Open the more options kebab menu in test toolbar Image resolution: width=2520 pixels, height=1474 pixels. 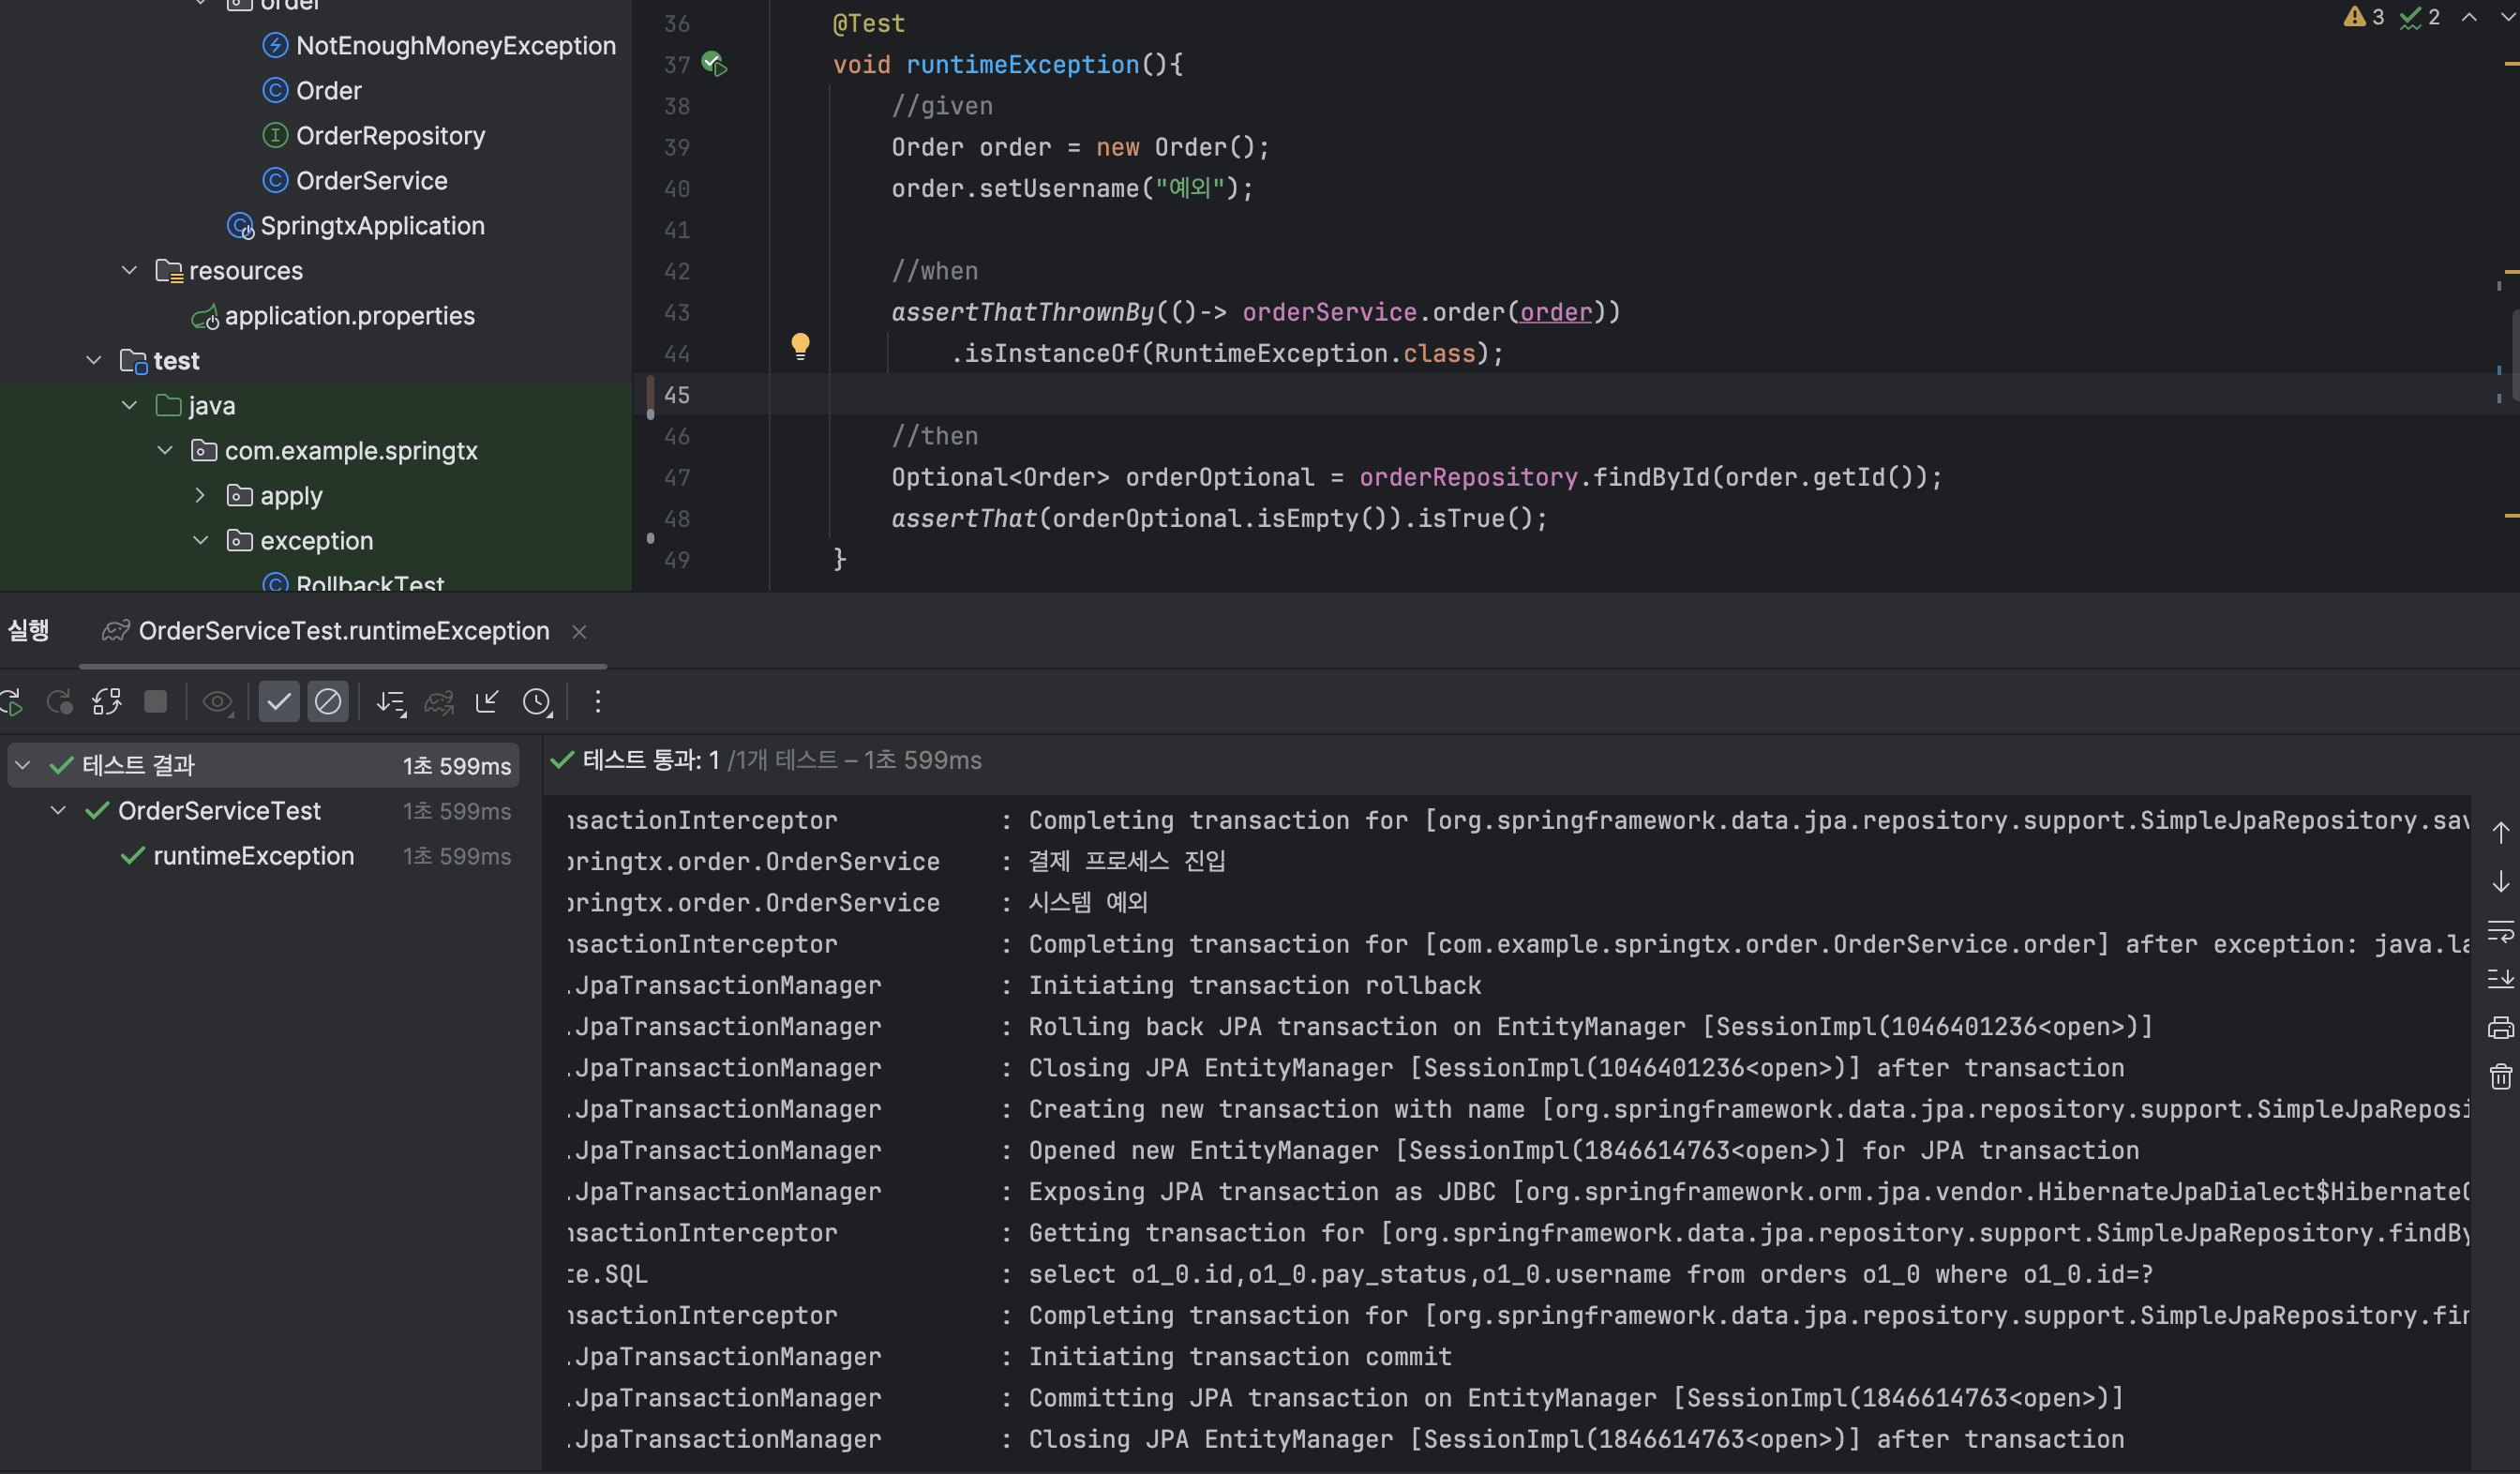coord(598,702)
